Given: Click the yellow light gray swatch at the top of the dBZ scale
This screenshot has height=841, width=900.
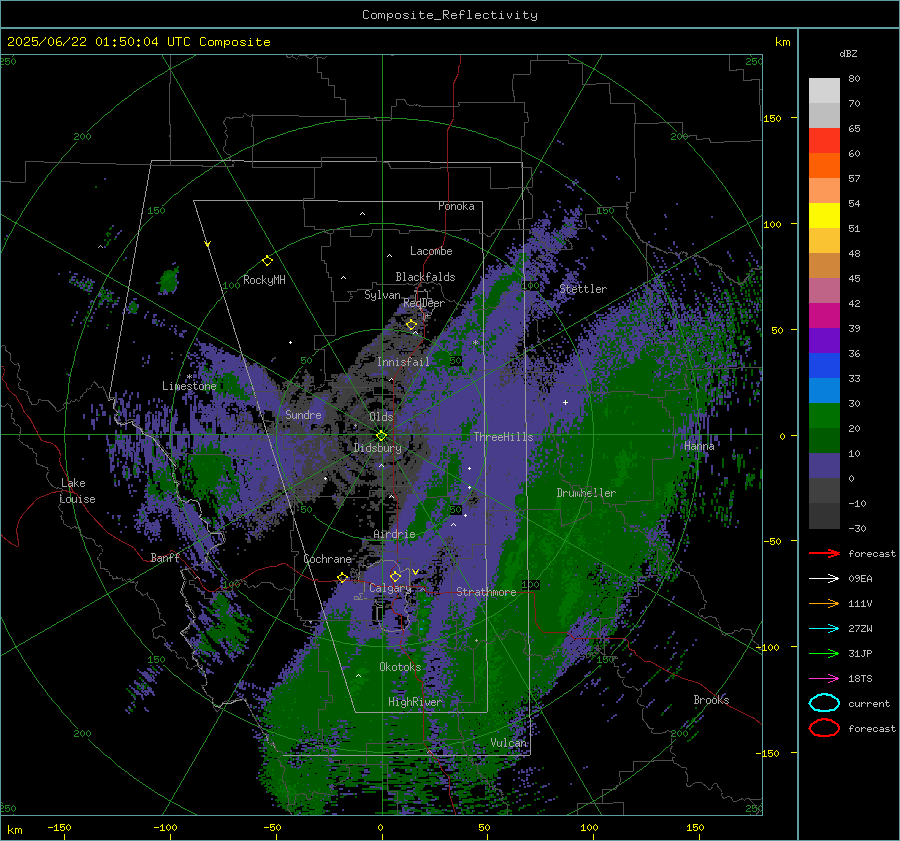Looking at the screenshot, I should [824, 90].
